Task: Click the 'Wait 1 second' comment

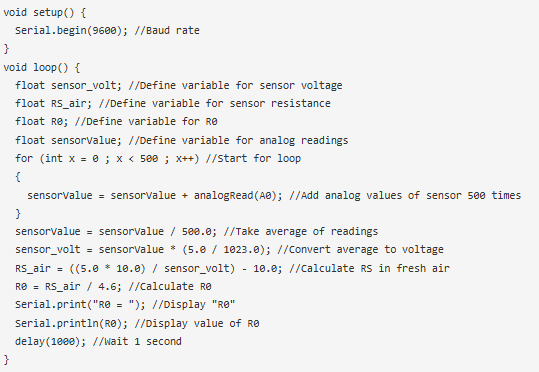Action: 137,341
